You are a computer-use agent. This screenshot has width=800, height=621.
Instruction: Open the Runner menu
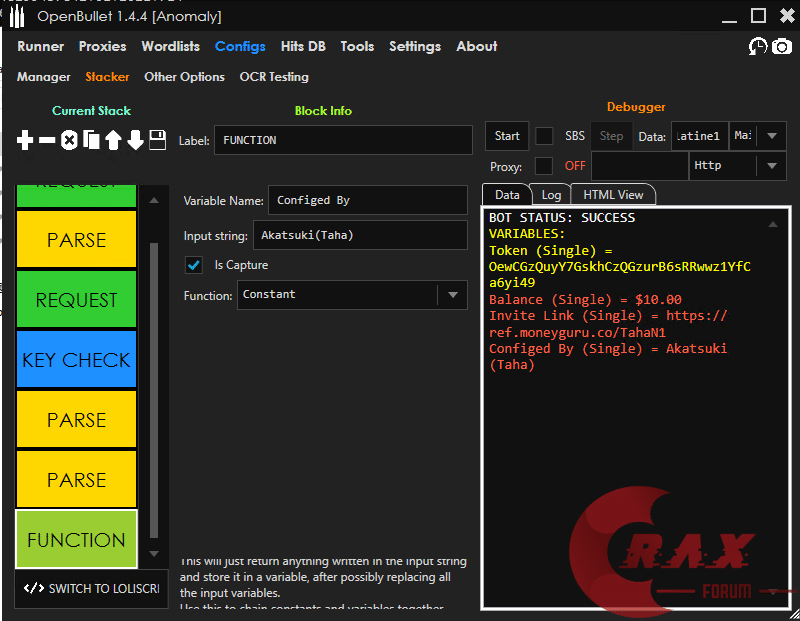tap(41, 46)
